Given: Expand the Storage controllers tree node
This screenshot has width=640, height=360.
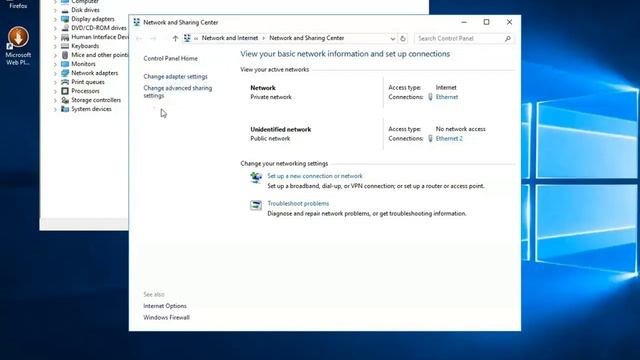Looking at the screenshot, I should click(55, 100).
